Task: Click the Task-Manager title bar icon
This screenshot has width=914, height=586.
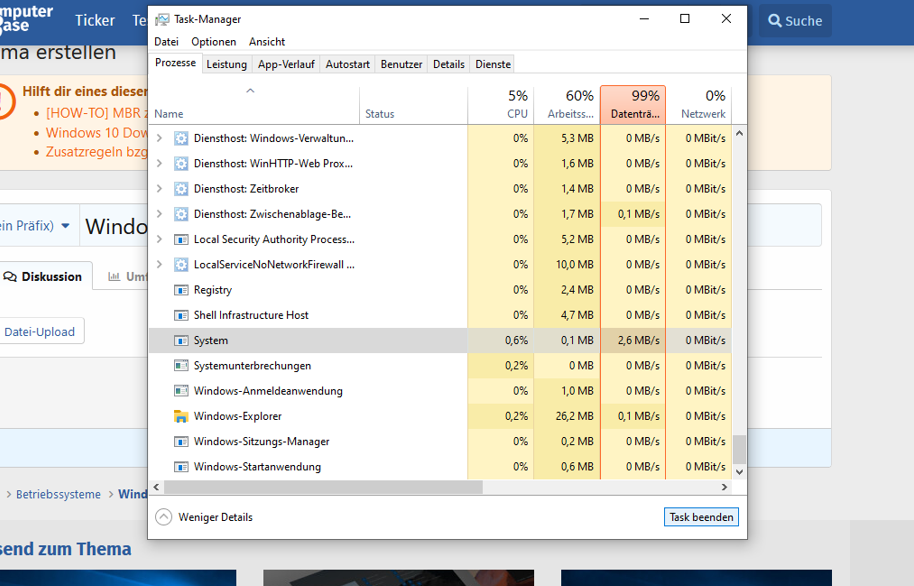Action: pos(162,19)
